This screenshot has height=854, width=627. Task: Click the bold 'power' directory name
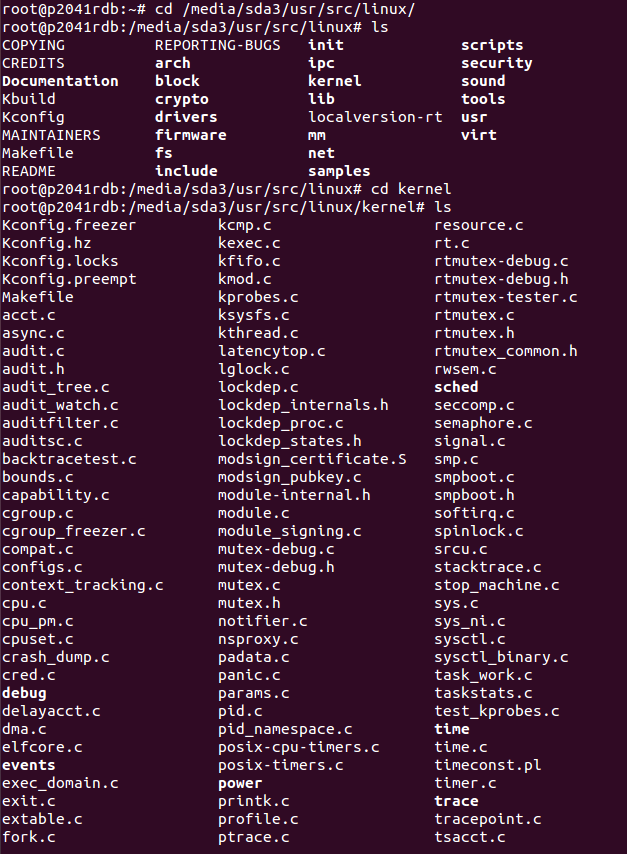[x=240, y=783]
